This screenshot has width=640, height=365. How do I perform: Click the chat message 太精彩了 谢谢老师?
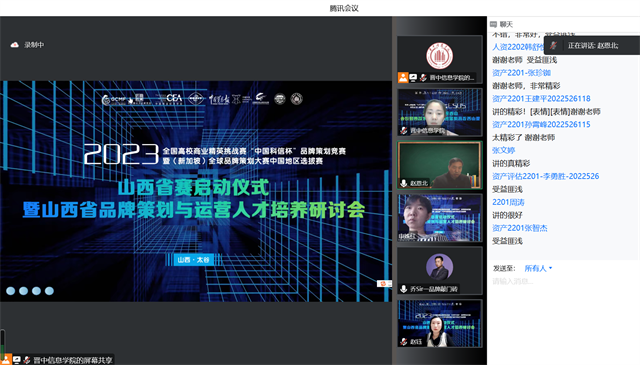pyautogui.click(x=524, y=138)
